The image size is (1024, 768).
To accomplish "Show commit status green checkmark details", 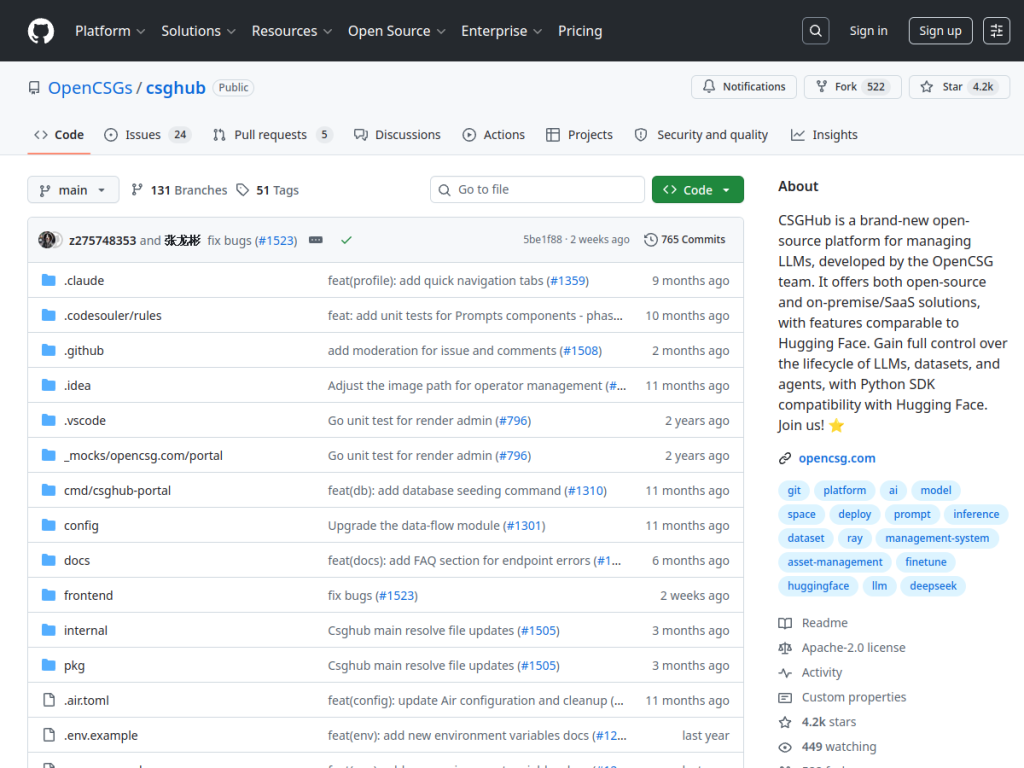I will [346, 240].
